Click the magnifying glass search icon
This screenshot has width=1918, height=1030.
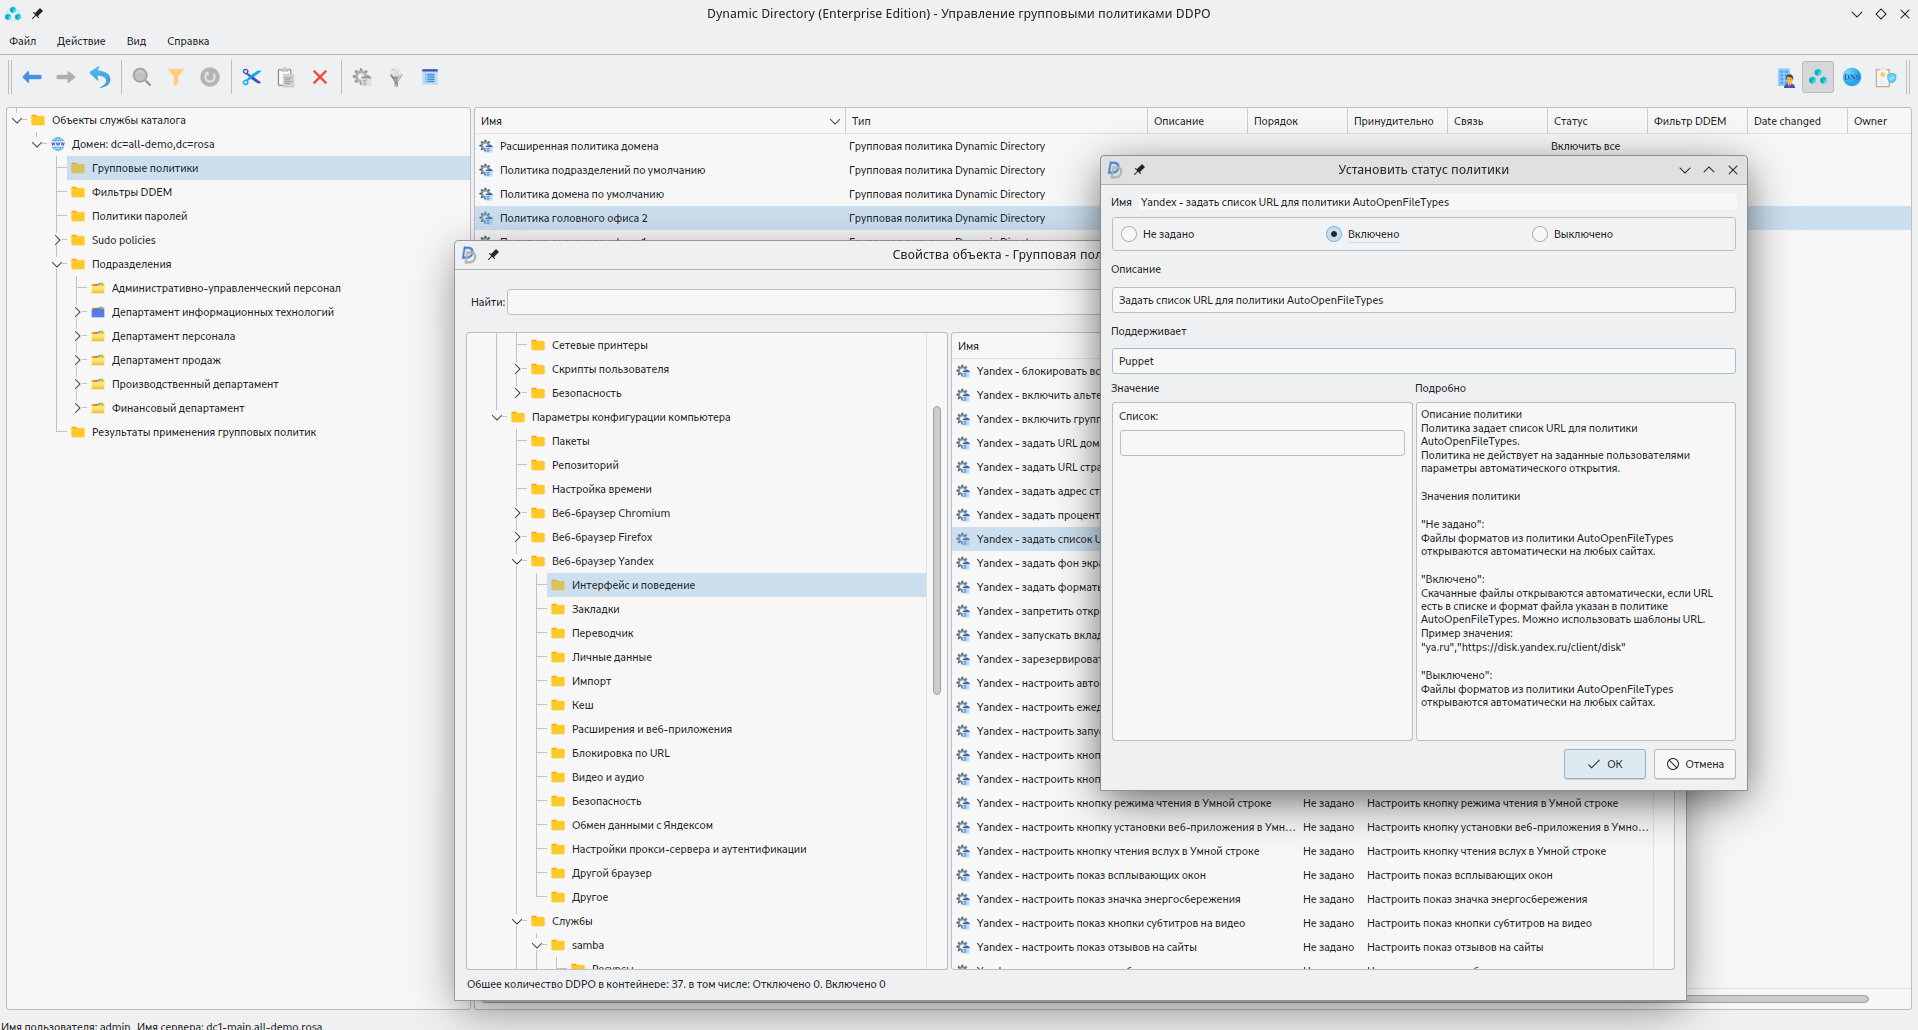coord(142,77)
